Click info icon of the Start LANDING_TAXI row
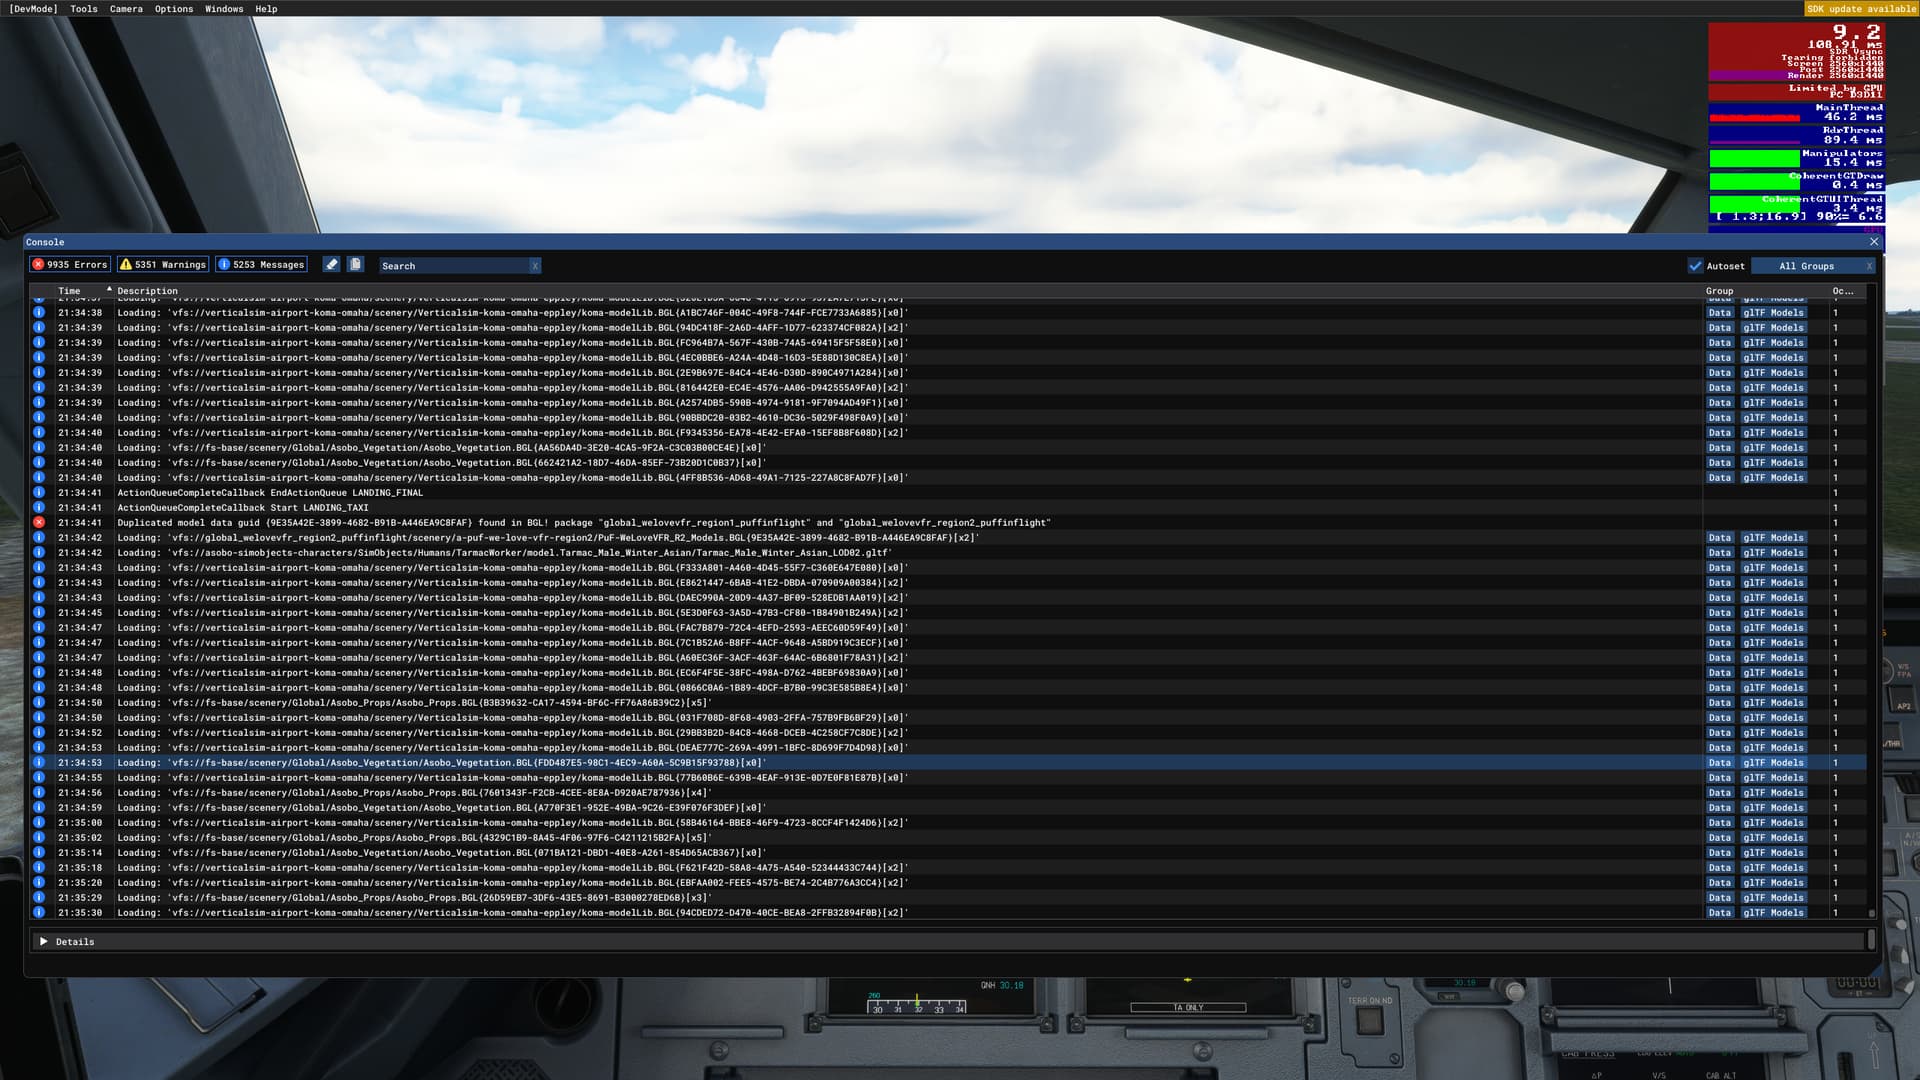This screenshot has height=1080, width=1920. (39, 507)
